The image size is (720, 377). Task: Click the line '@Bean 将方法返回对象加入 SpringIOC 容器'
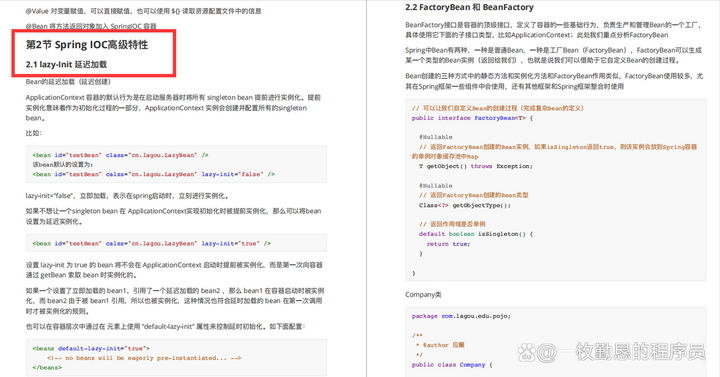click(x=91, y=26)
